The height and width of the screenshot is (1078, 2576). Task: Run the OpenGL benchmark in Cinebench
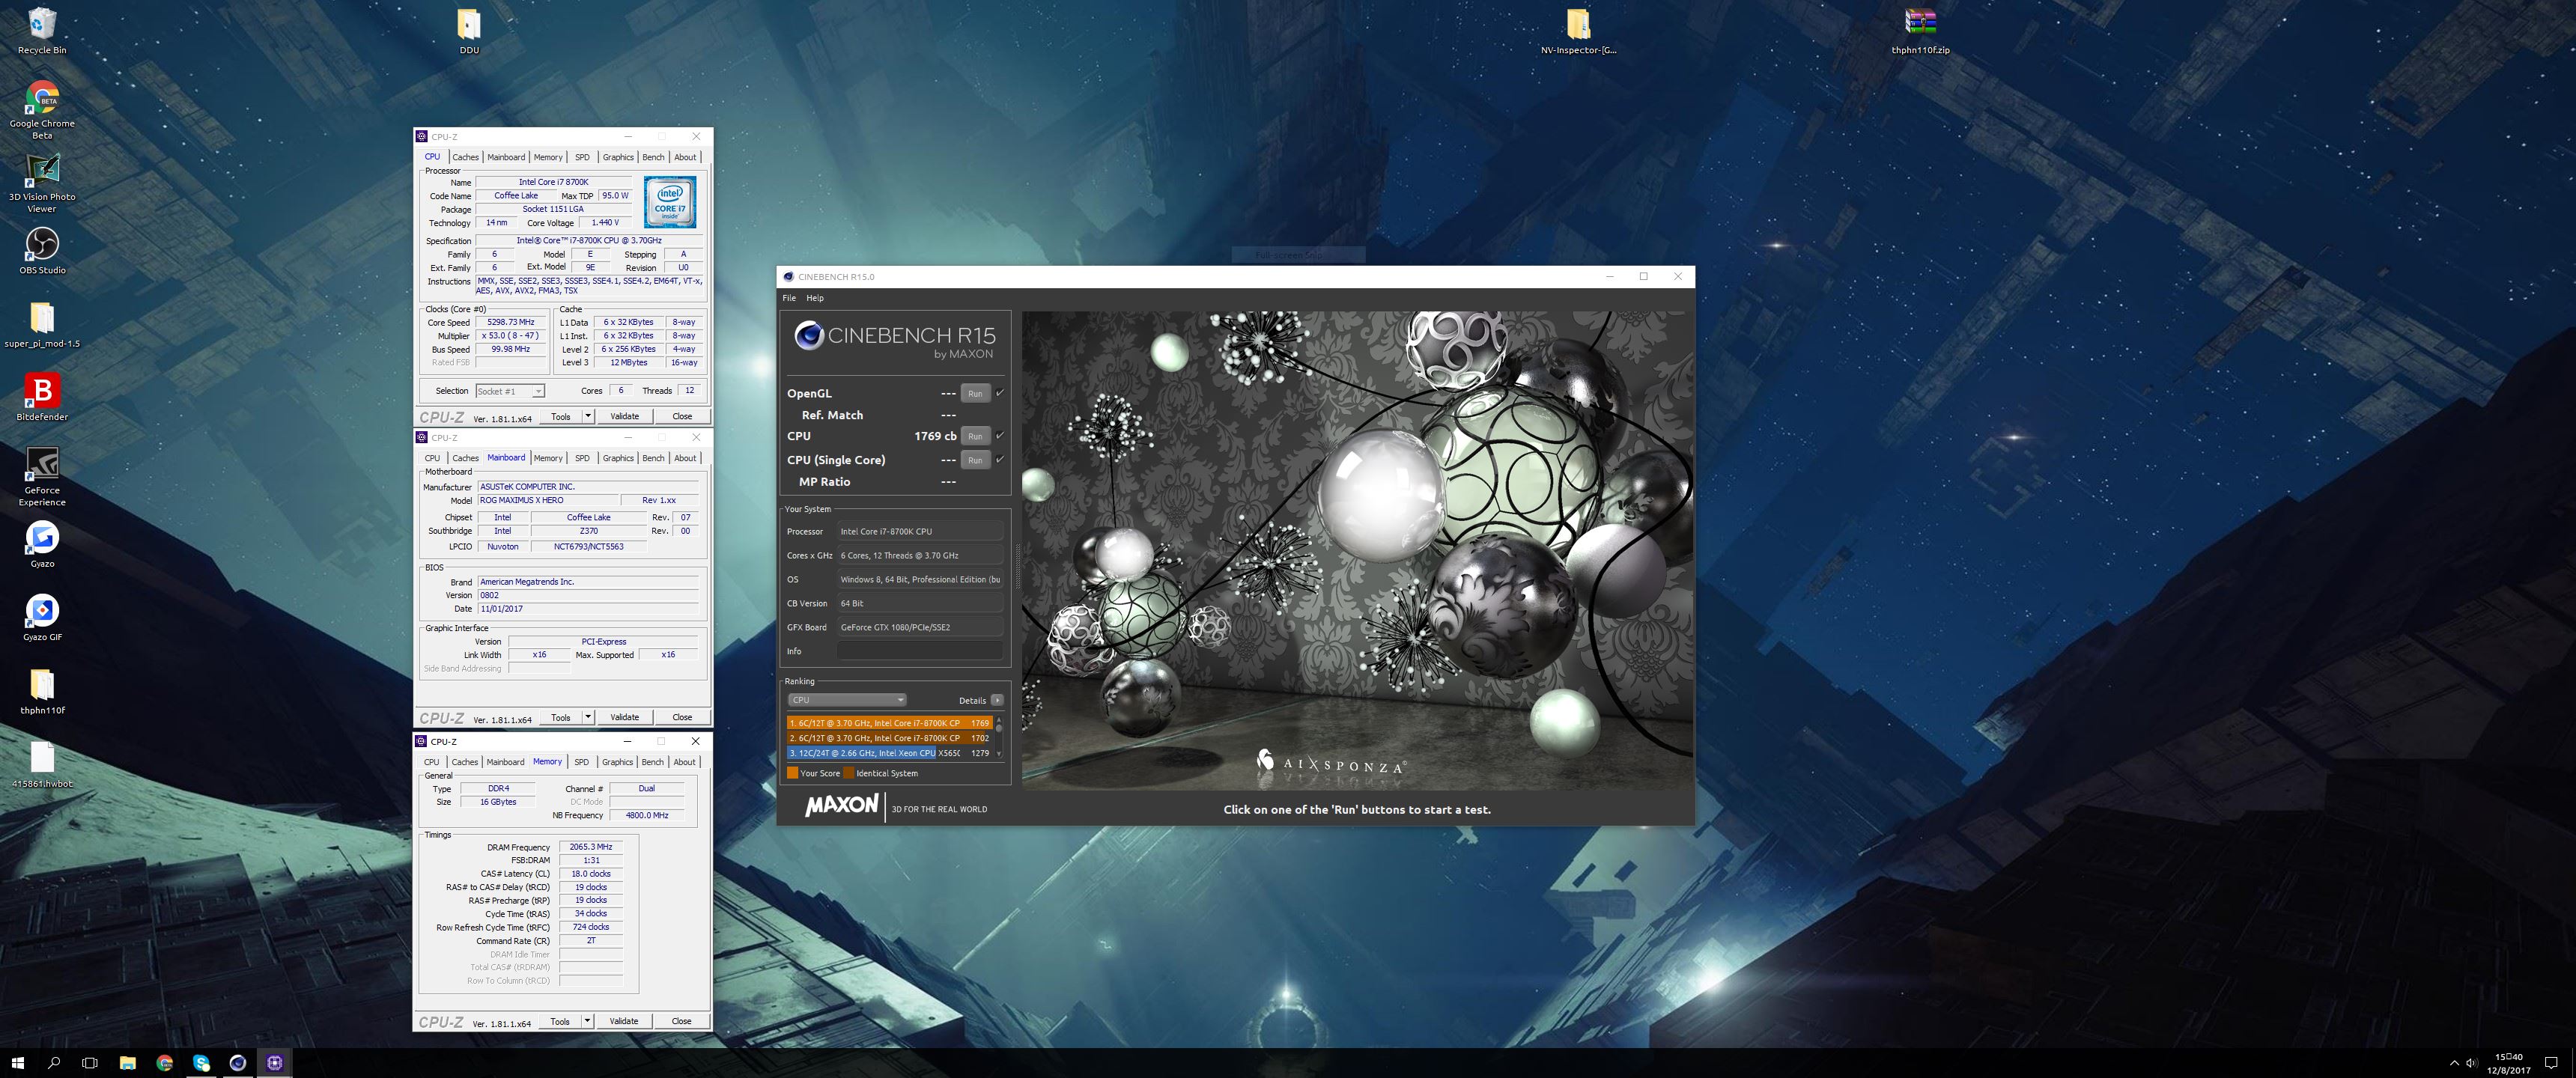tap(975, 393)
